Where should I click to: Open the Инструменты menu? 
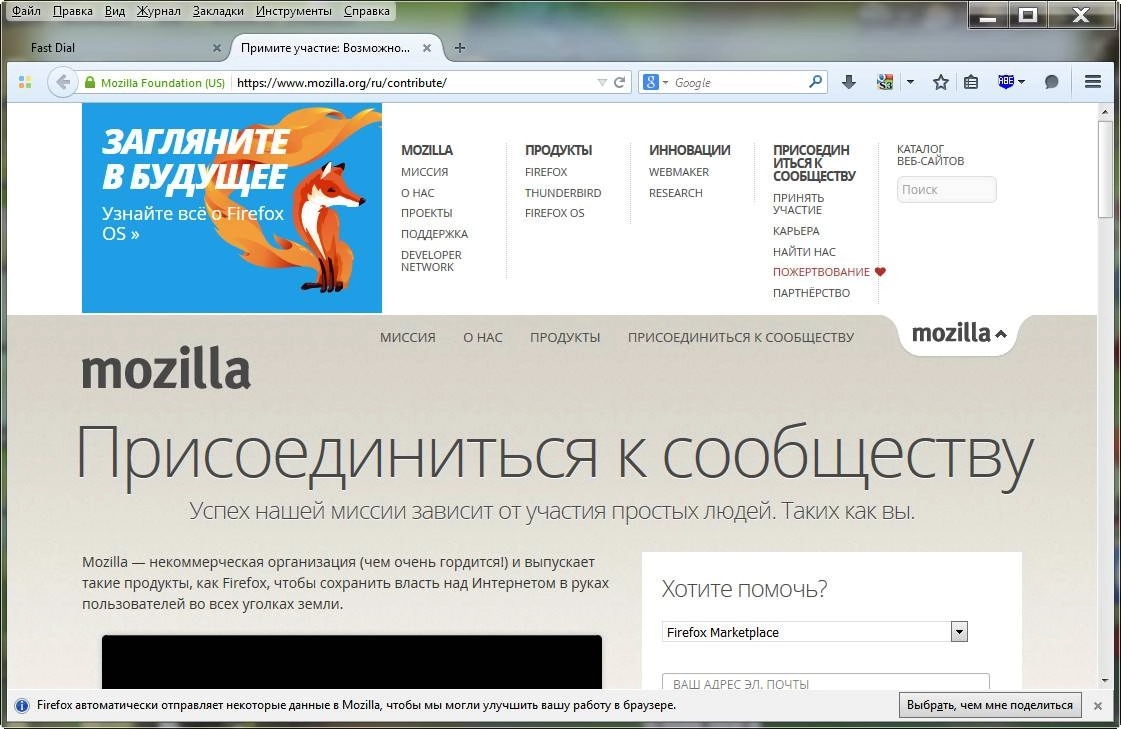pos(294,11)
